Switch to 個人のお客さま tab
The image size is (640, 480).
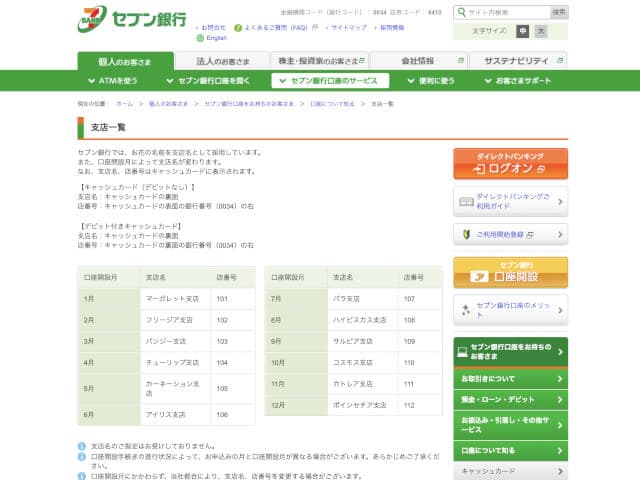point(125,61)
